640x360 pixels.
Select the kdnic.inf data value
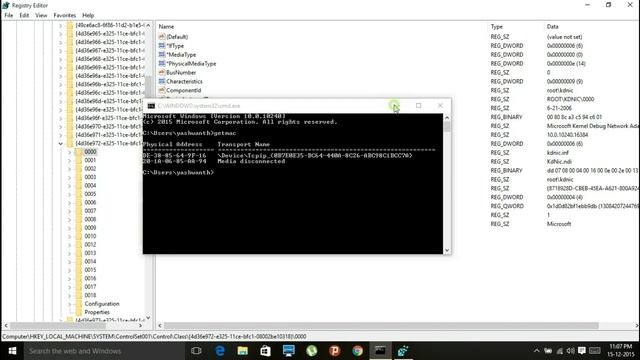point(558,153)
